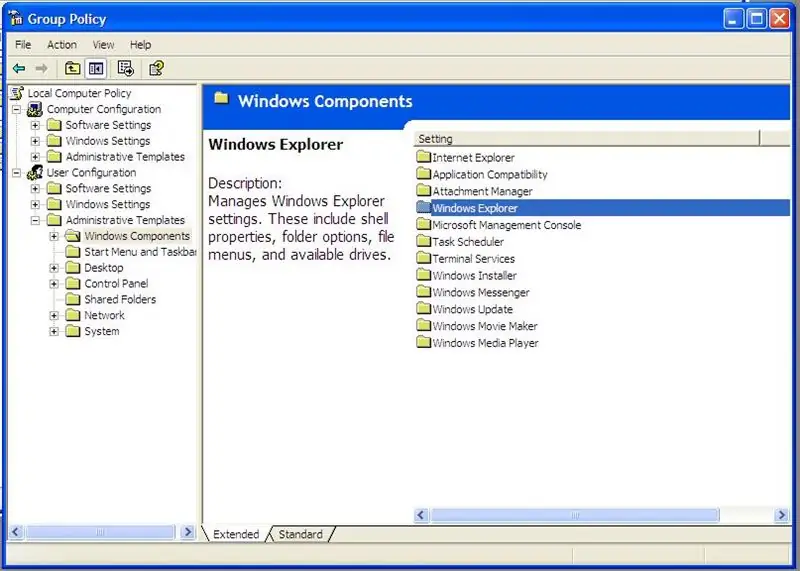Image resolution: width=800 pixels, height=571 pixels.
Task: Minimize the Group Policy window
Action: [x=733, y=19]
